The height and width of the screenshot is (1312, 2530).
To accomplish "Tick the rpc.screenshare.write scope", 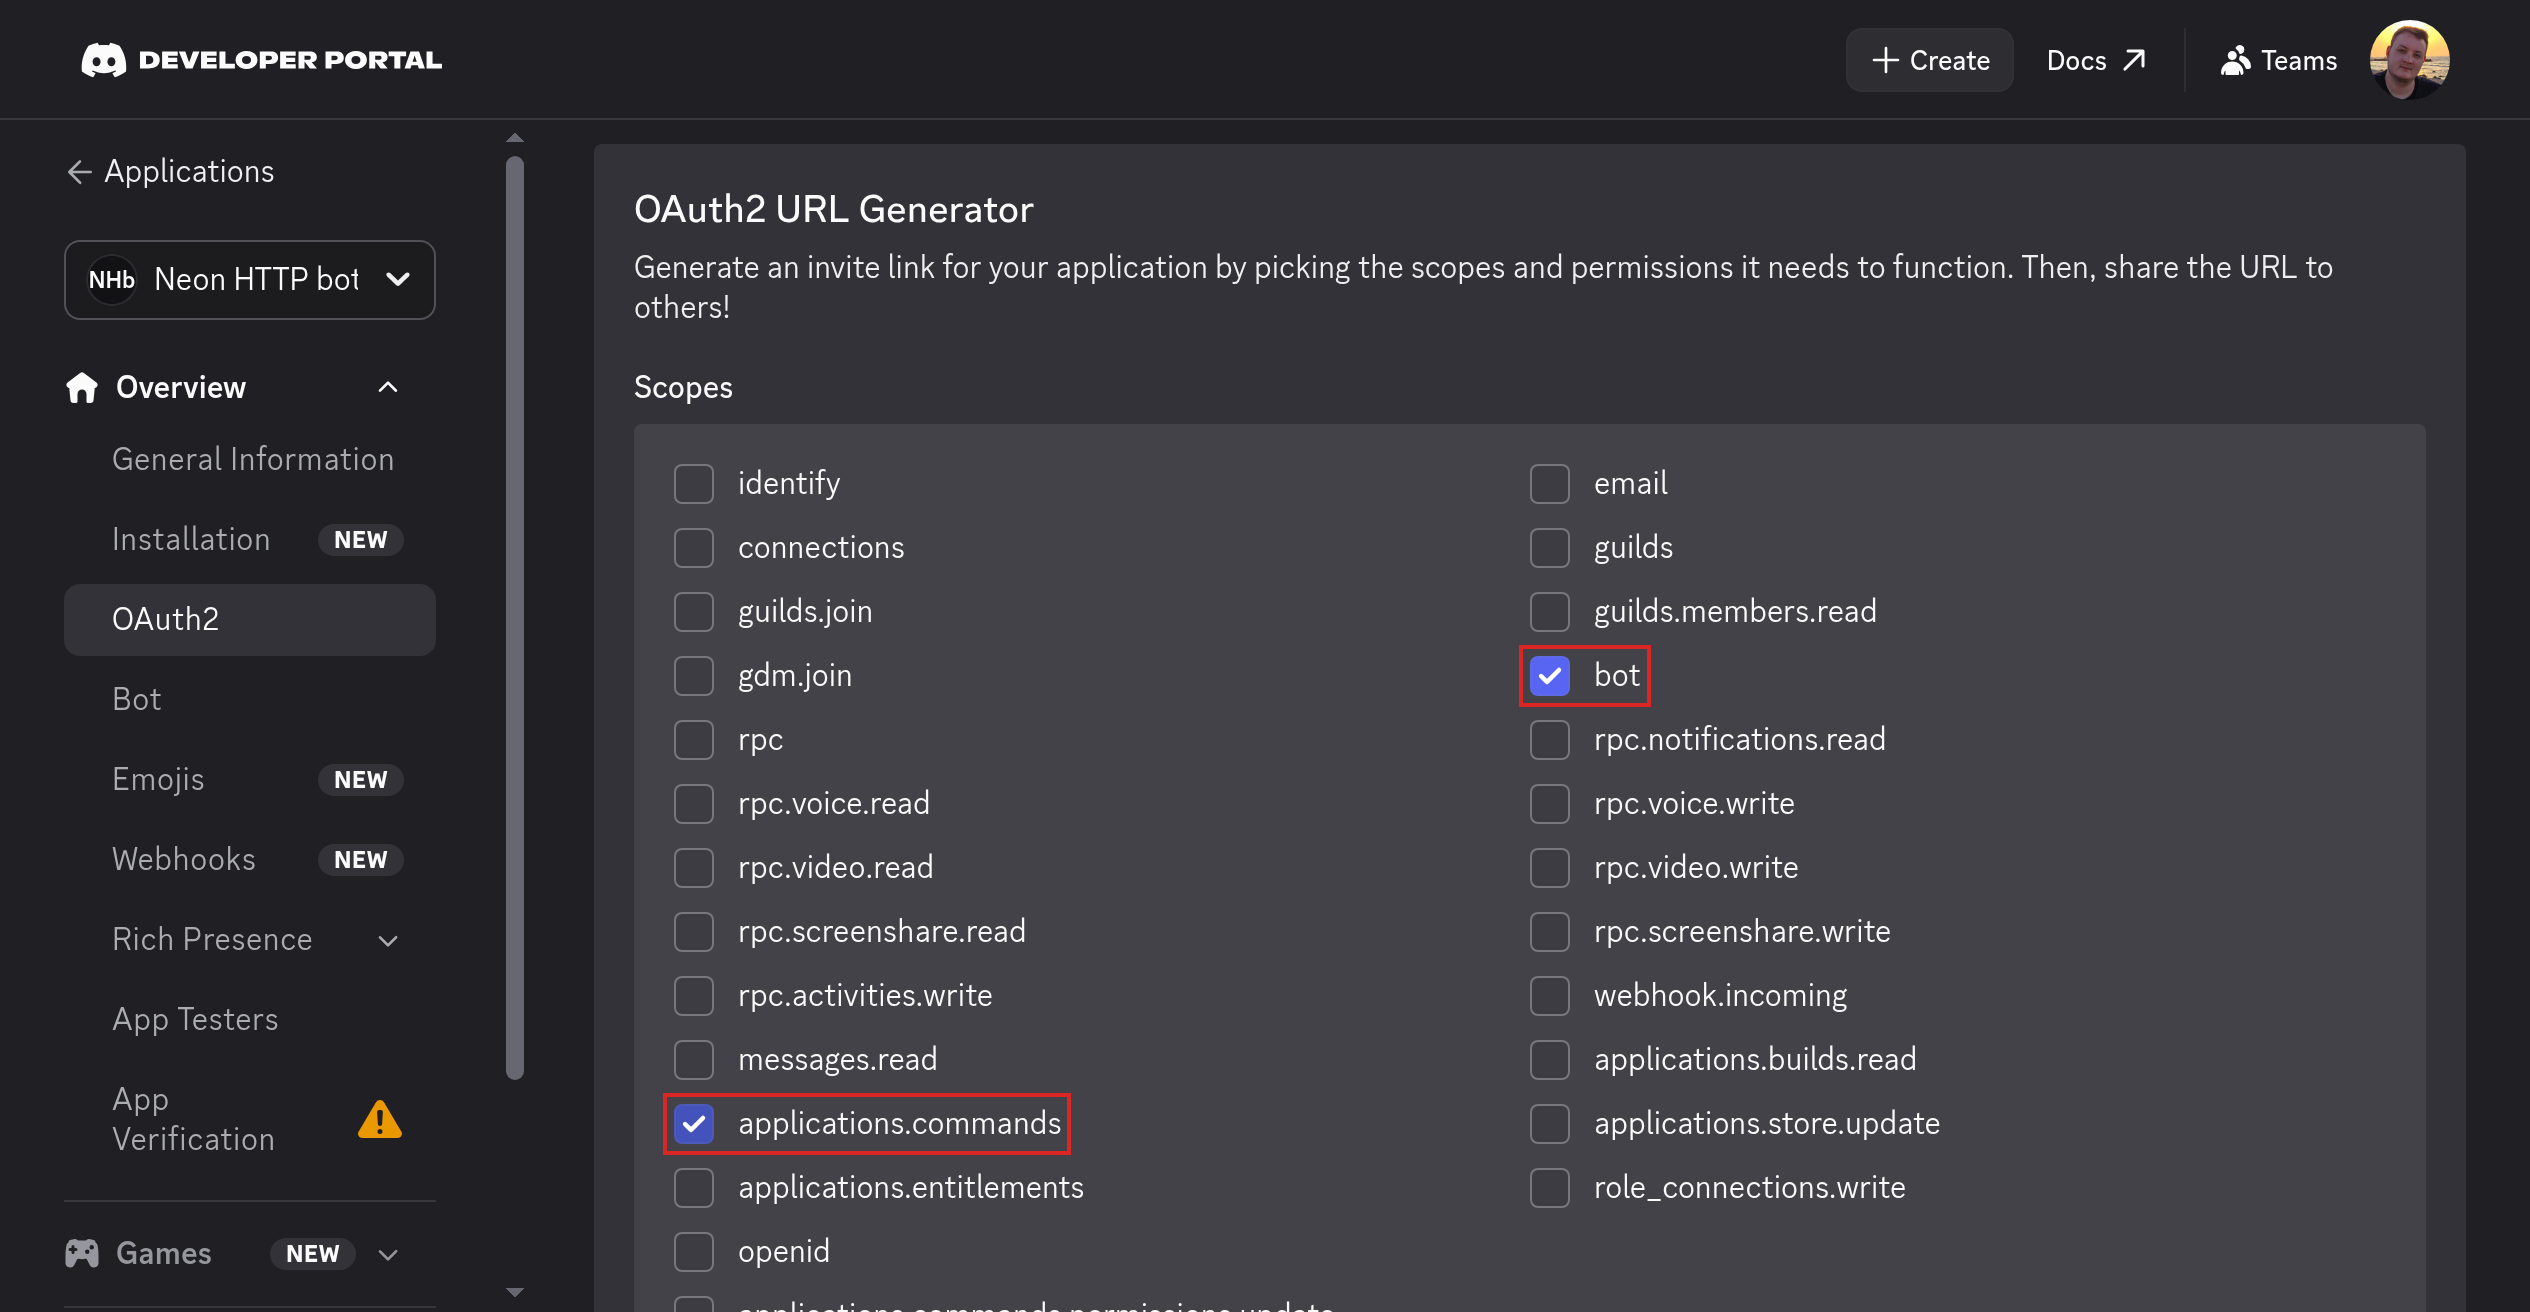I will tap(1550, 932).
